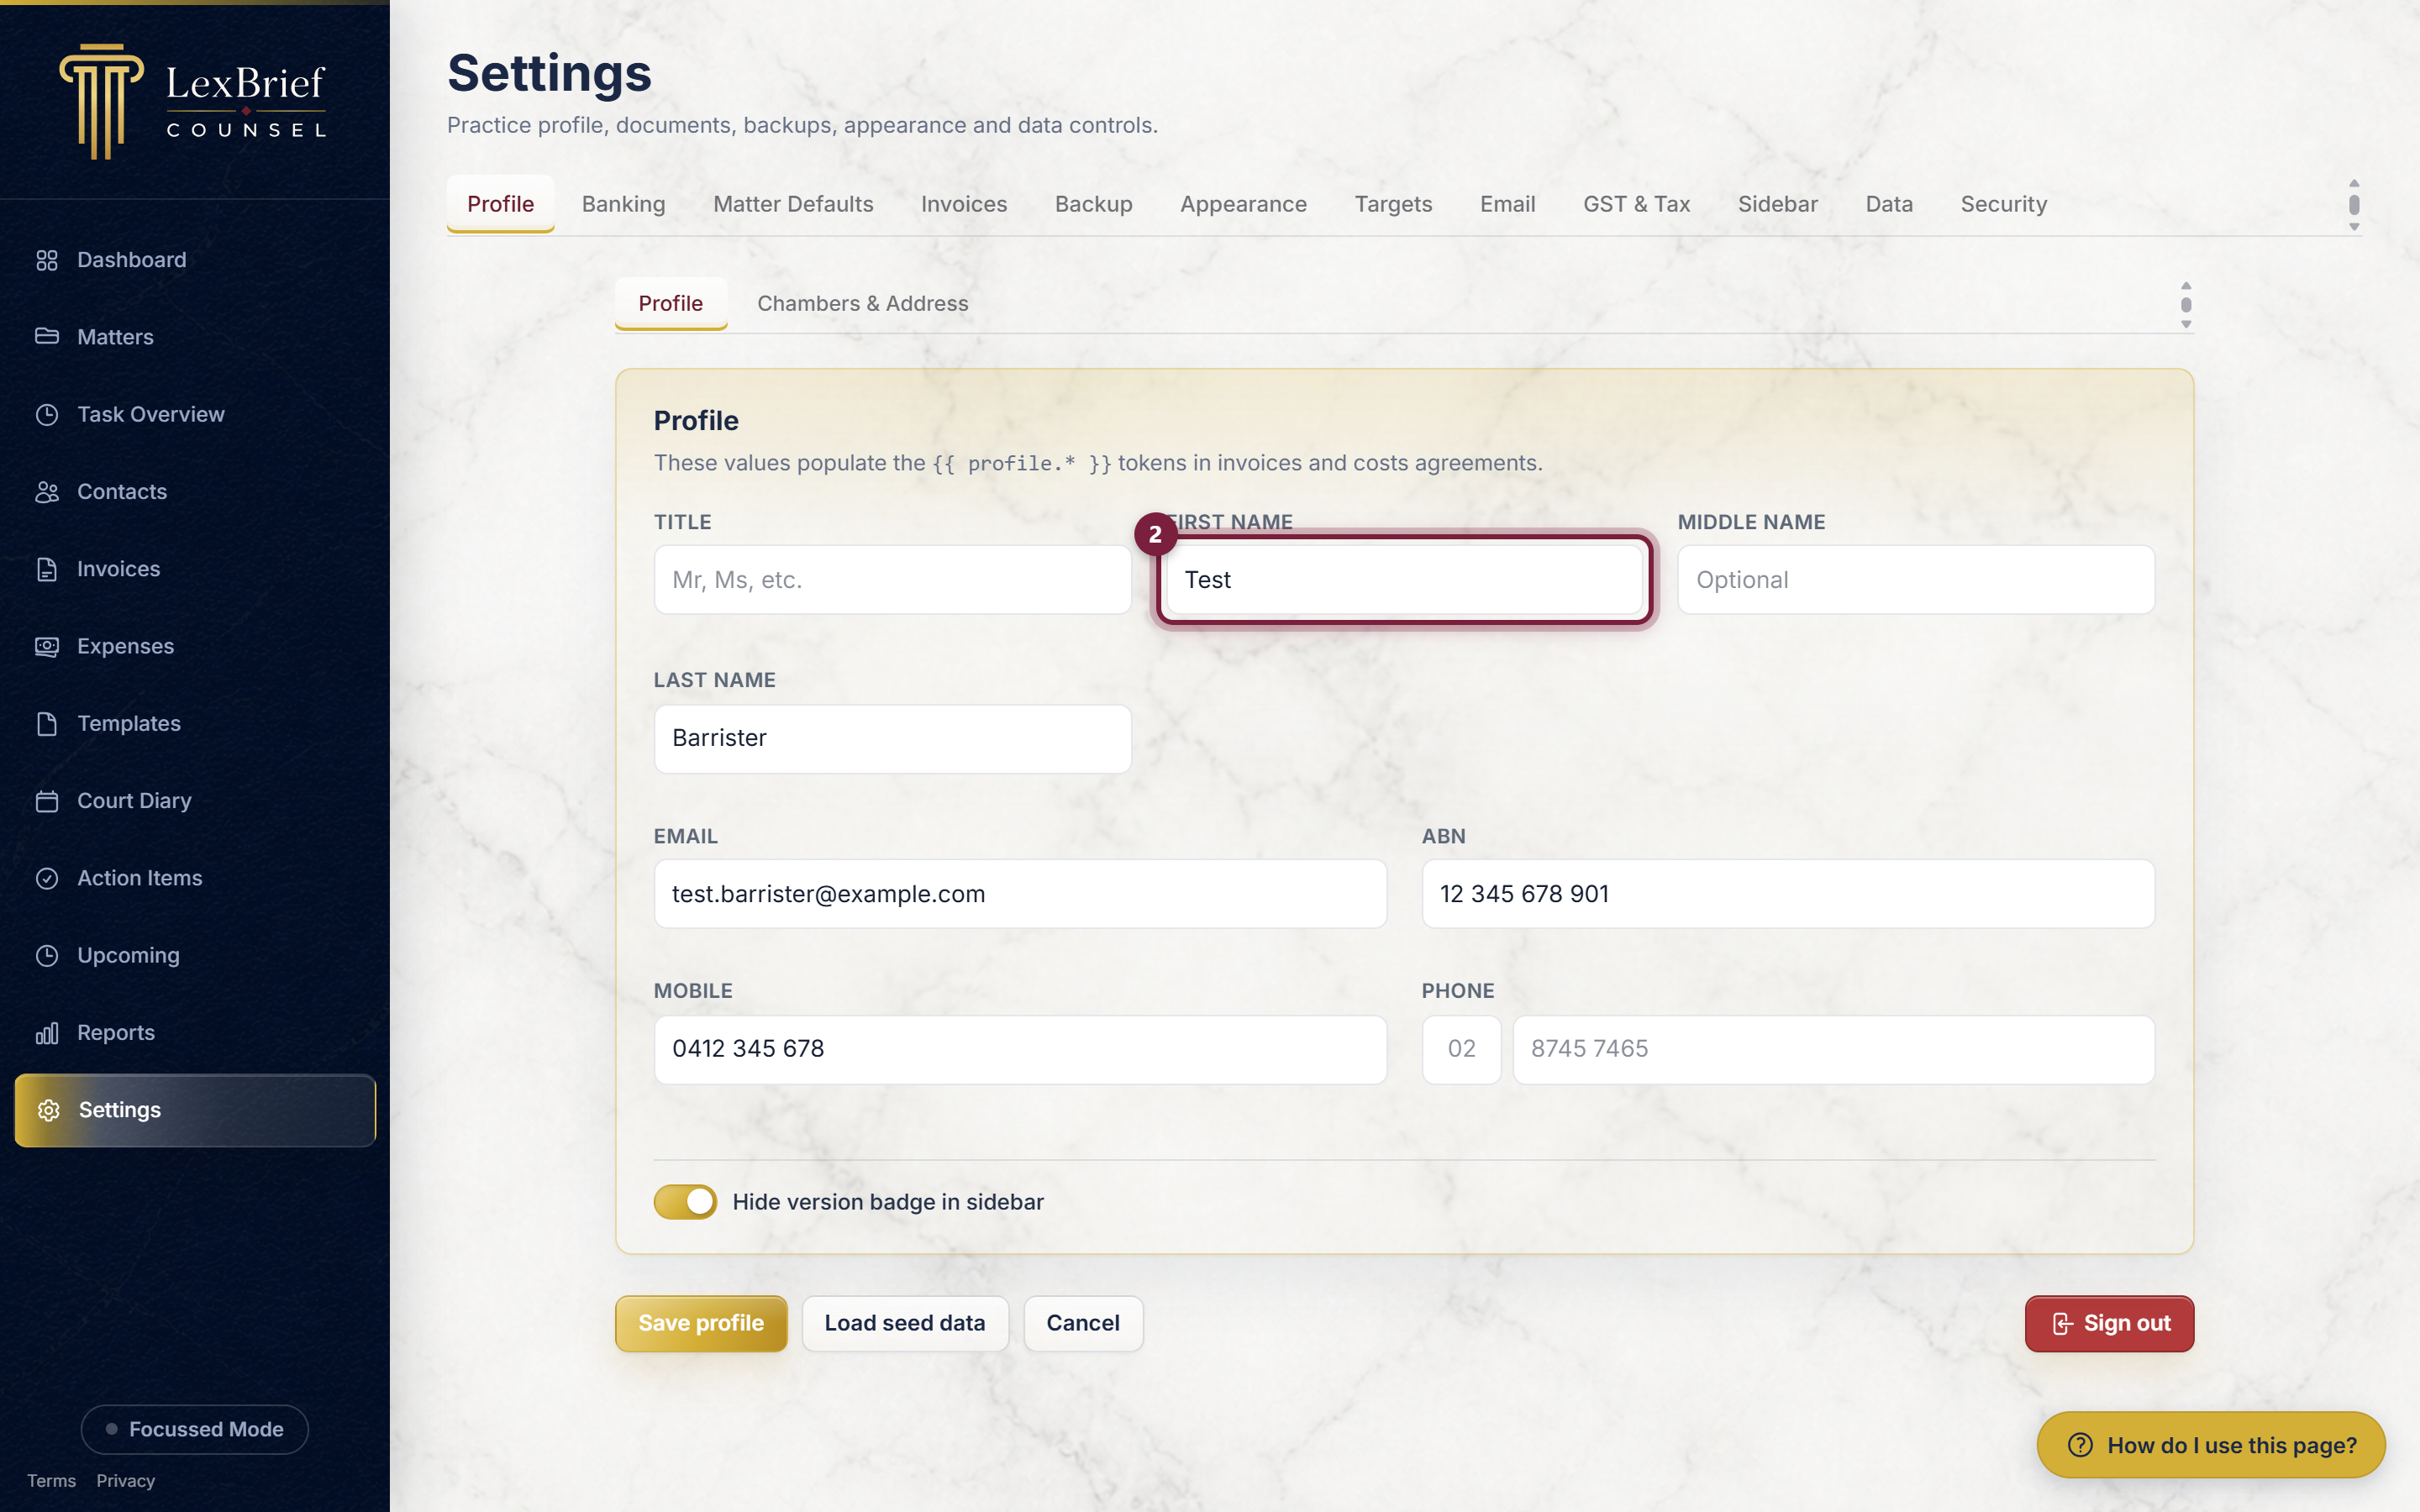The width and height of the screenshot is (2420, 1512).
Task: Click the Action Items checkmark icon
Action: click(47, 878)
